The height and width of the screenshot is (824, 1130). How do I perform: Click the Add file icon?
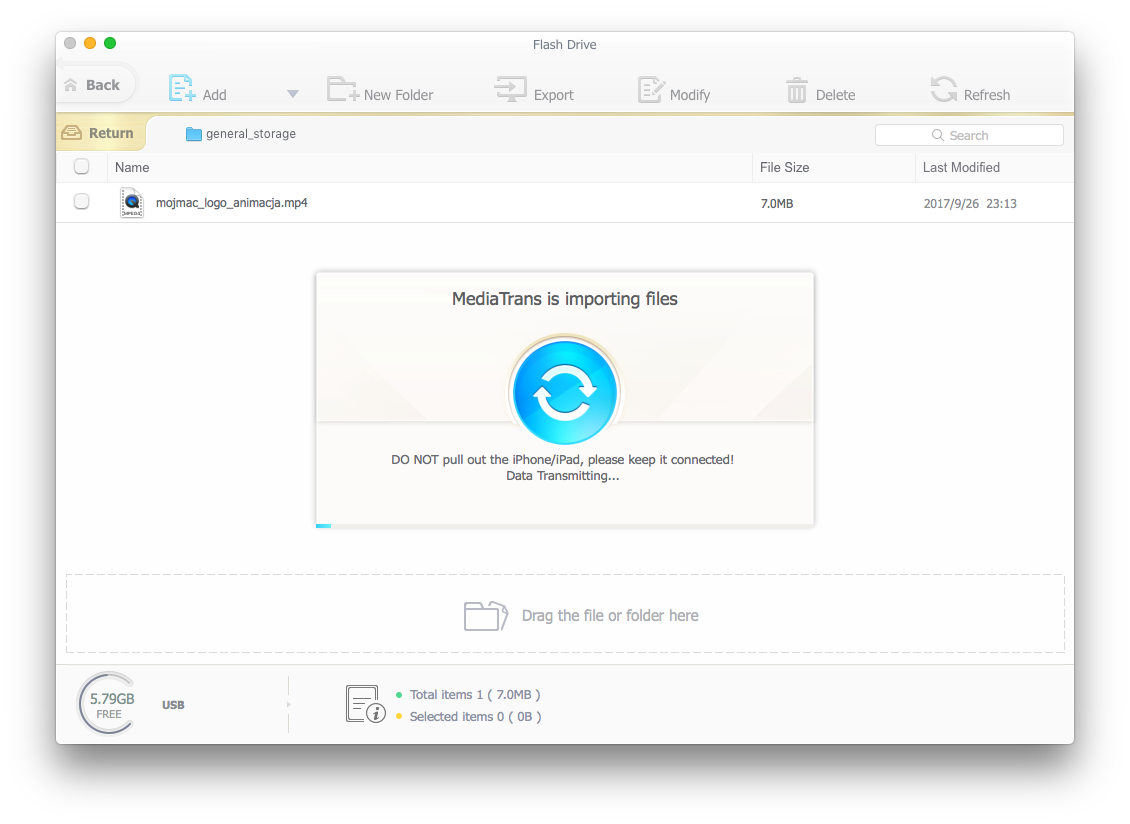pos(182,89)
